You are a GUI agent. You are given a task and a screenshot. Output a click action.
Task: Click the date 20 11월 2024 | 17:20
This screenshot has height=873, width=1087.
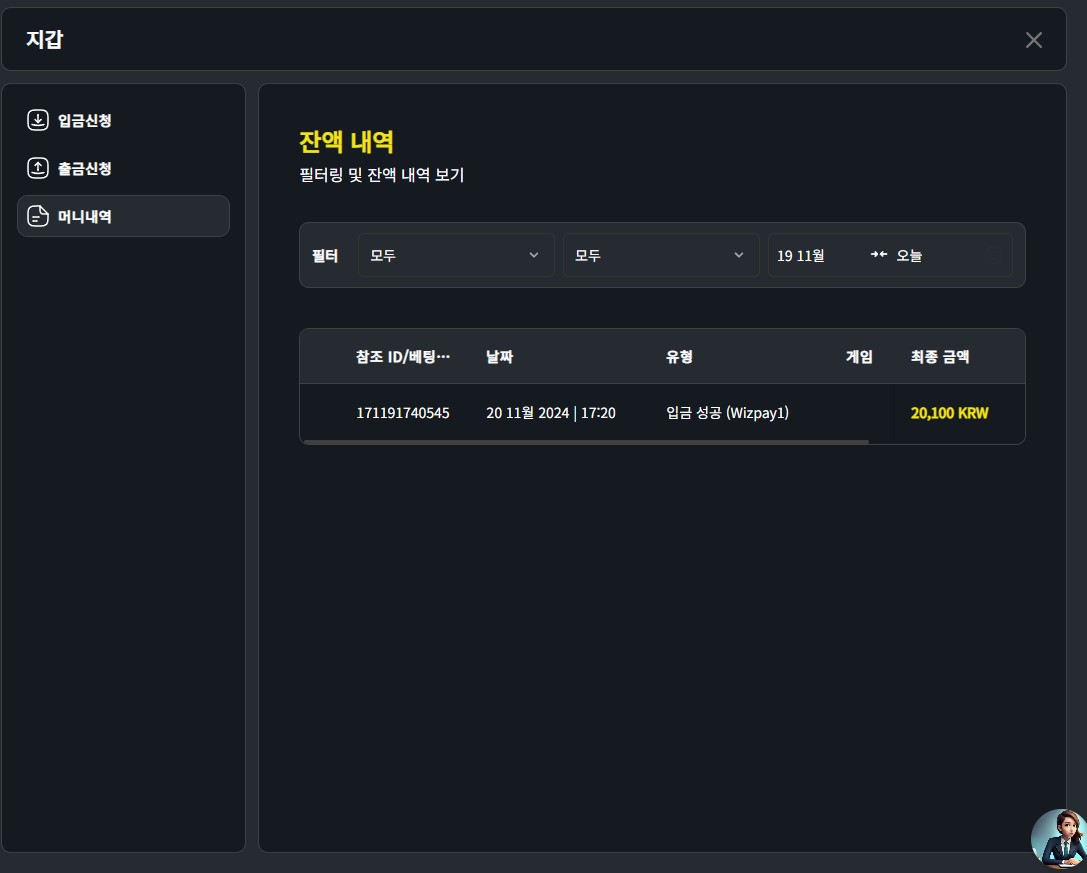(x=550, y=413)
